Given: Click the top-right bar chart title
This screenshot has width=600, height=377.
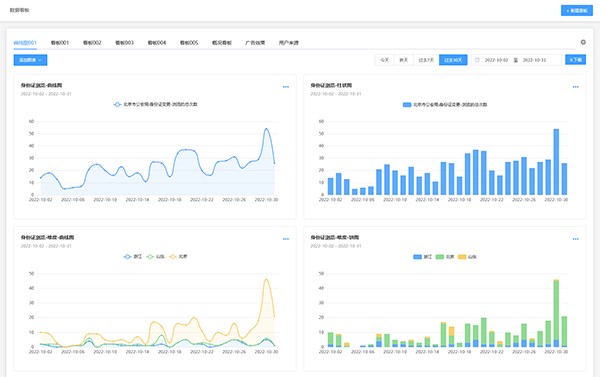Looking at the screenshot, I should [x=331, y=85].
